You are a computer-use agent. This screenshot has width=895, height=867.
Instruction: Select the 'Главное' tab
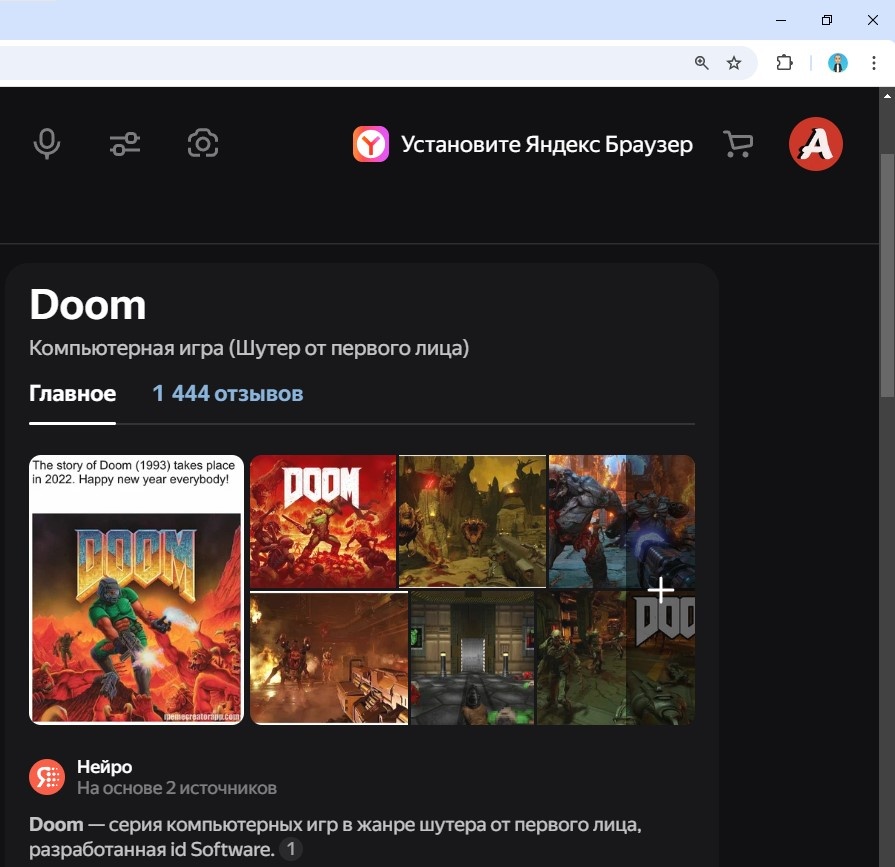coord(72,394)
